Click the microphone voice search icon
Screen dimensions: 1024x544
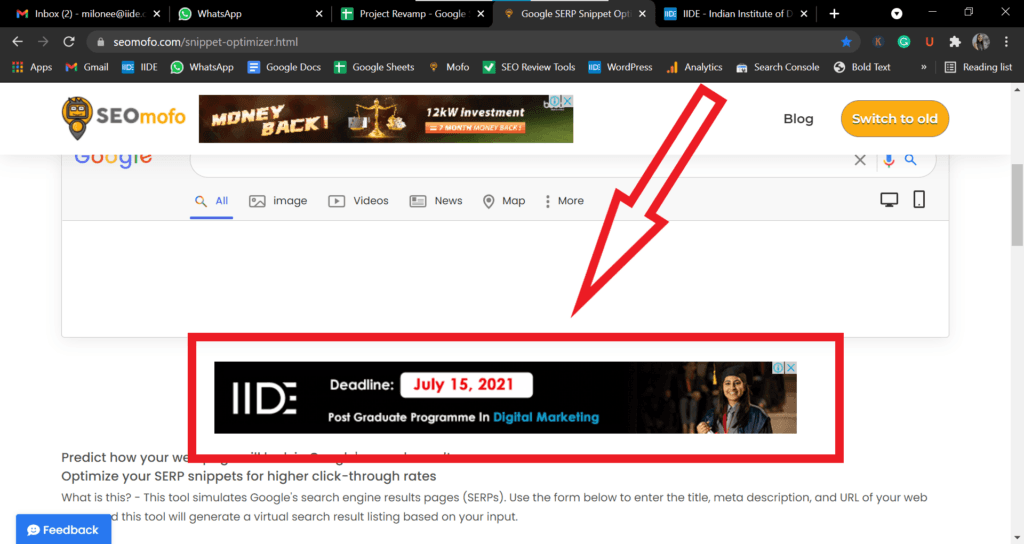click(x=888, y=160)
